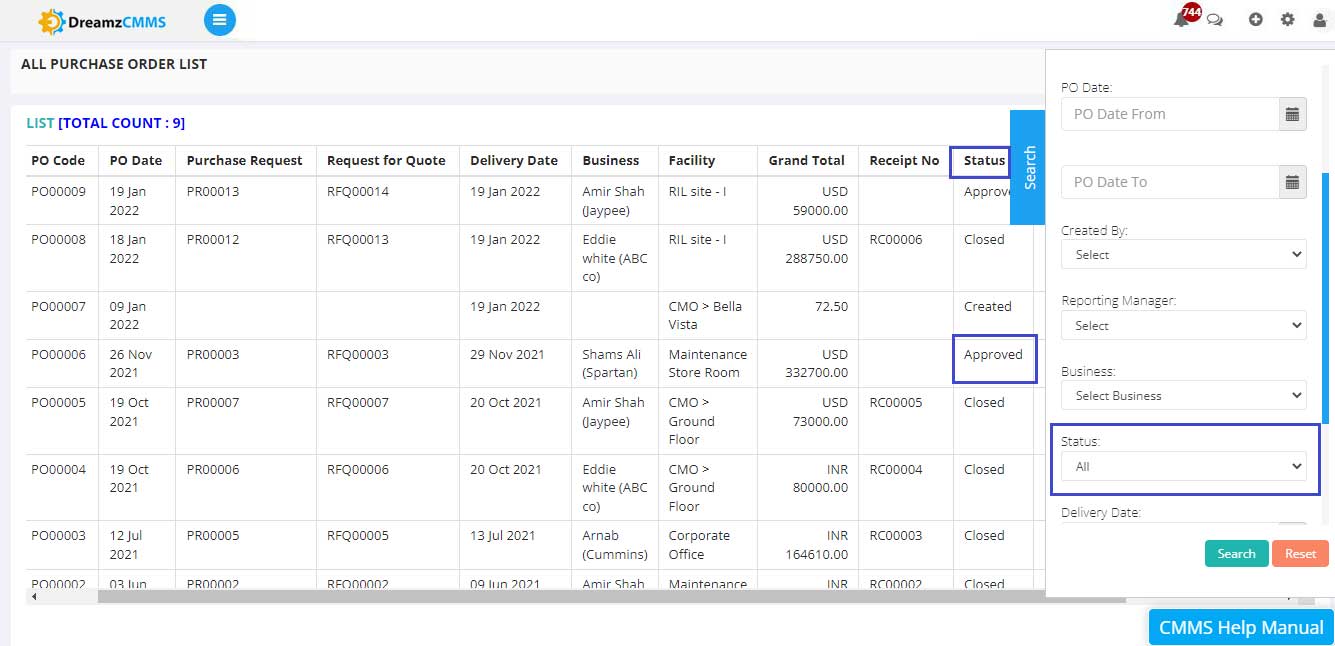Click the Delivery Date column header
Viewport: 1335px width, 646px height.
(x=514, y=160)
